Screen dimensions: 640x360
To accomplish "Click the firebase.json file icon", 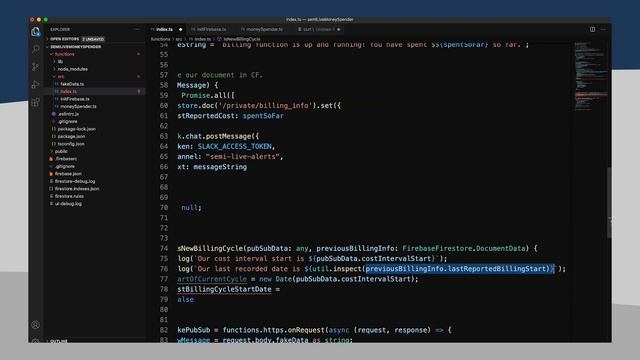I will coord(51,174).
